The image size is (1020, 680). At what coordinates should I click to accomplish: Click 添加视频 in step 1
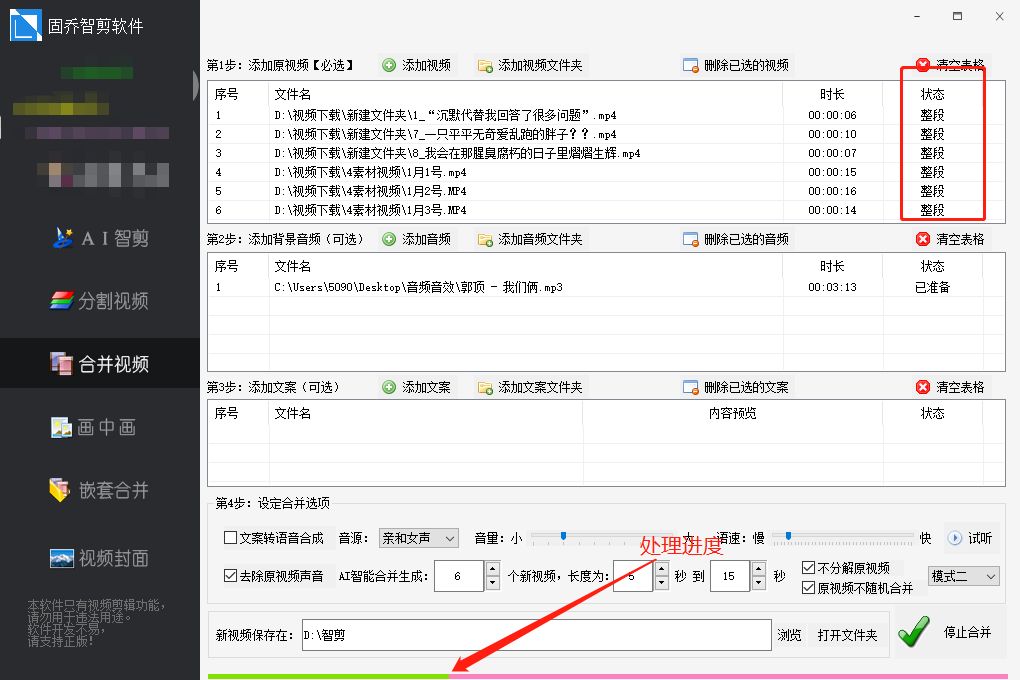pos(417,65)
